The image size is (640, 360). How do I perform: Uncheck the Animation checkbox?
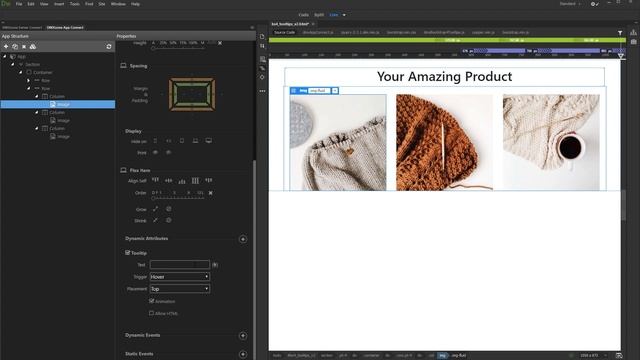point(151,301)
